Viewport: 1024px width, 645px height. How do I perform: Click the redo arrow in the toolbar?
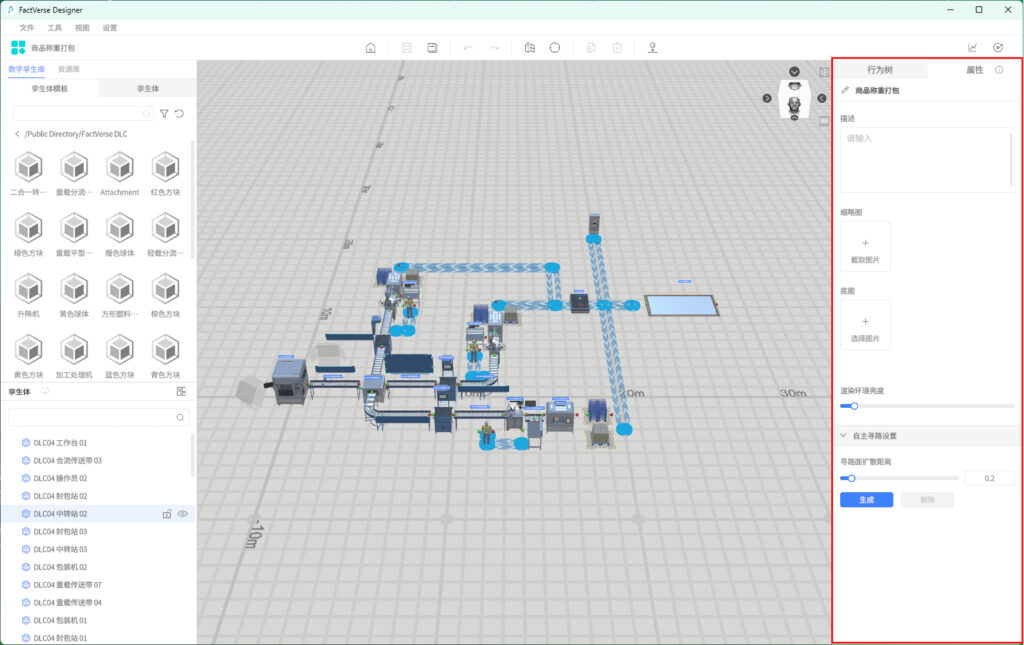point(494,48)
